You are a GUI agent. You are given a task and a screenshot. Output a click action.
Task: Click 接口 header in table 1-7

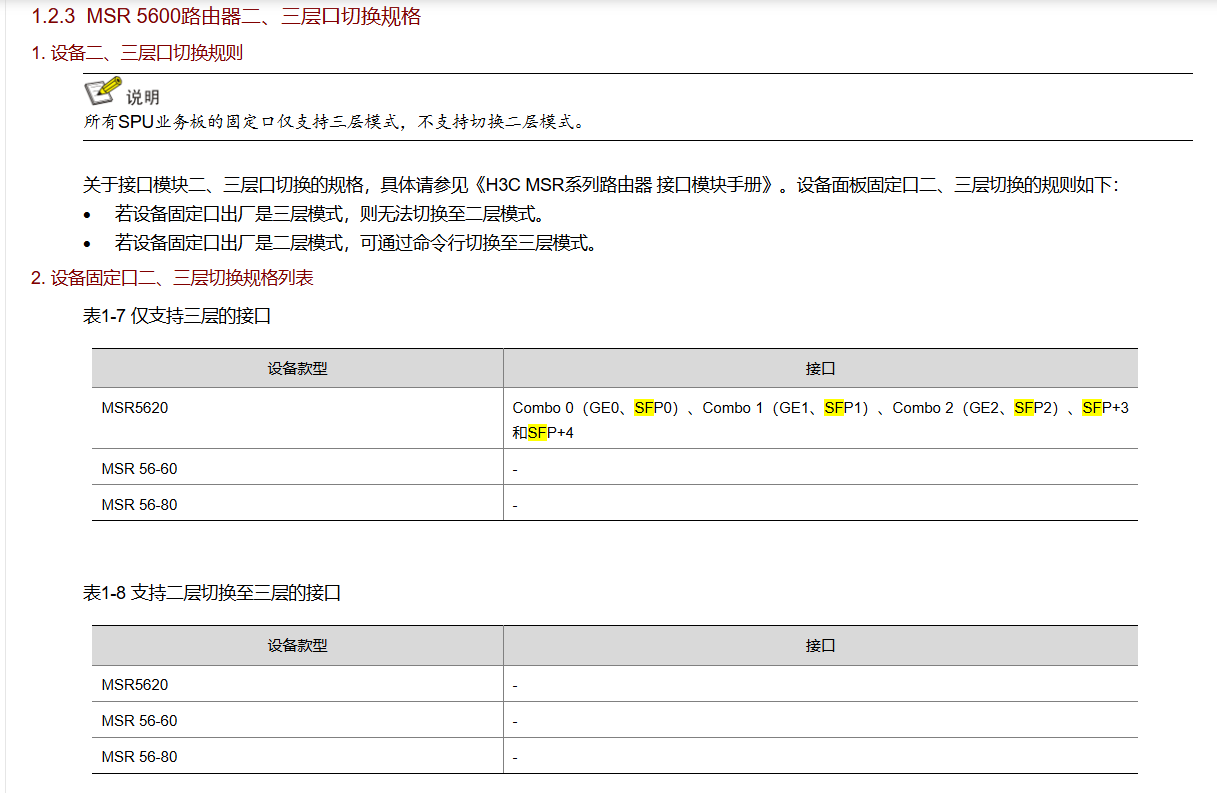(820, 368)
